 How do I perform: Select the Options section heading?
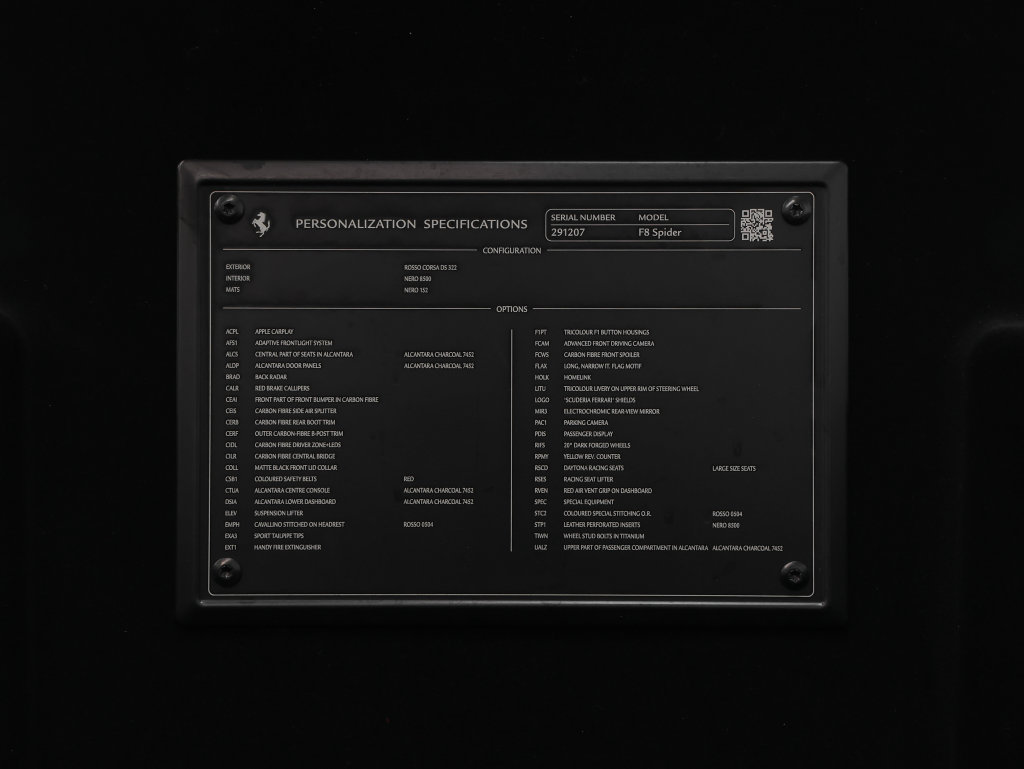click(x=511, y=309)
